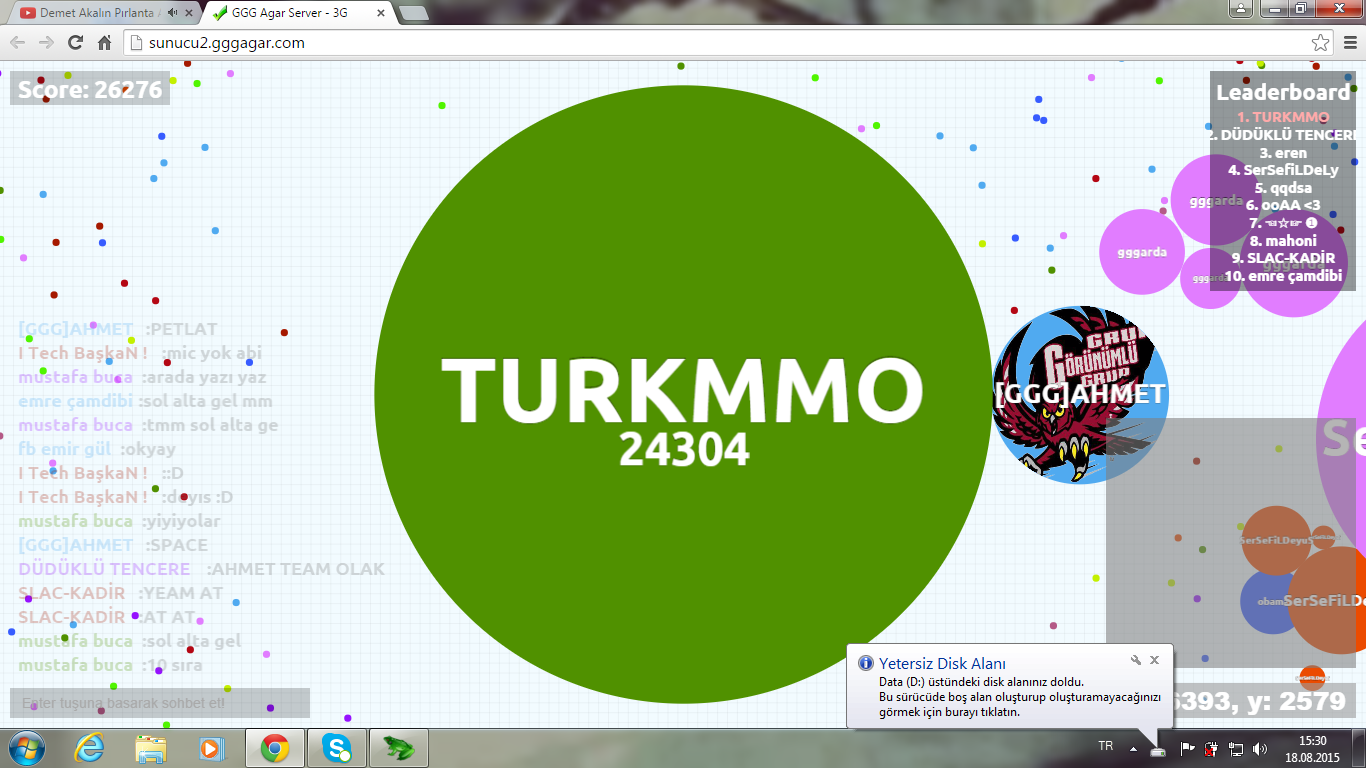This screenshot has height=768, width=1366.
Task: Mute the Demet Akalın tab audio icon
Action: coord(172,13)
